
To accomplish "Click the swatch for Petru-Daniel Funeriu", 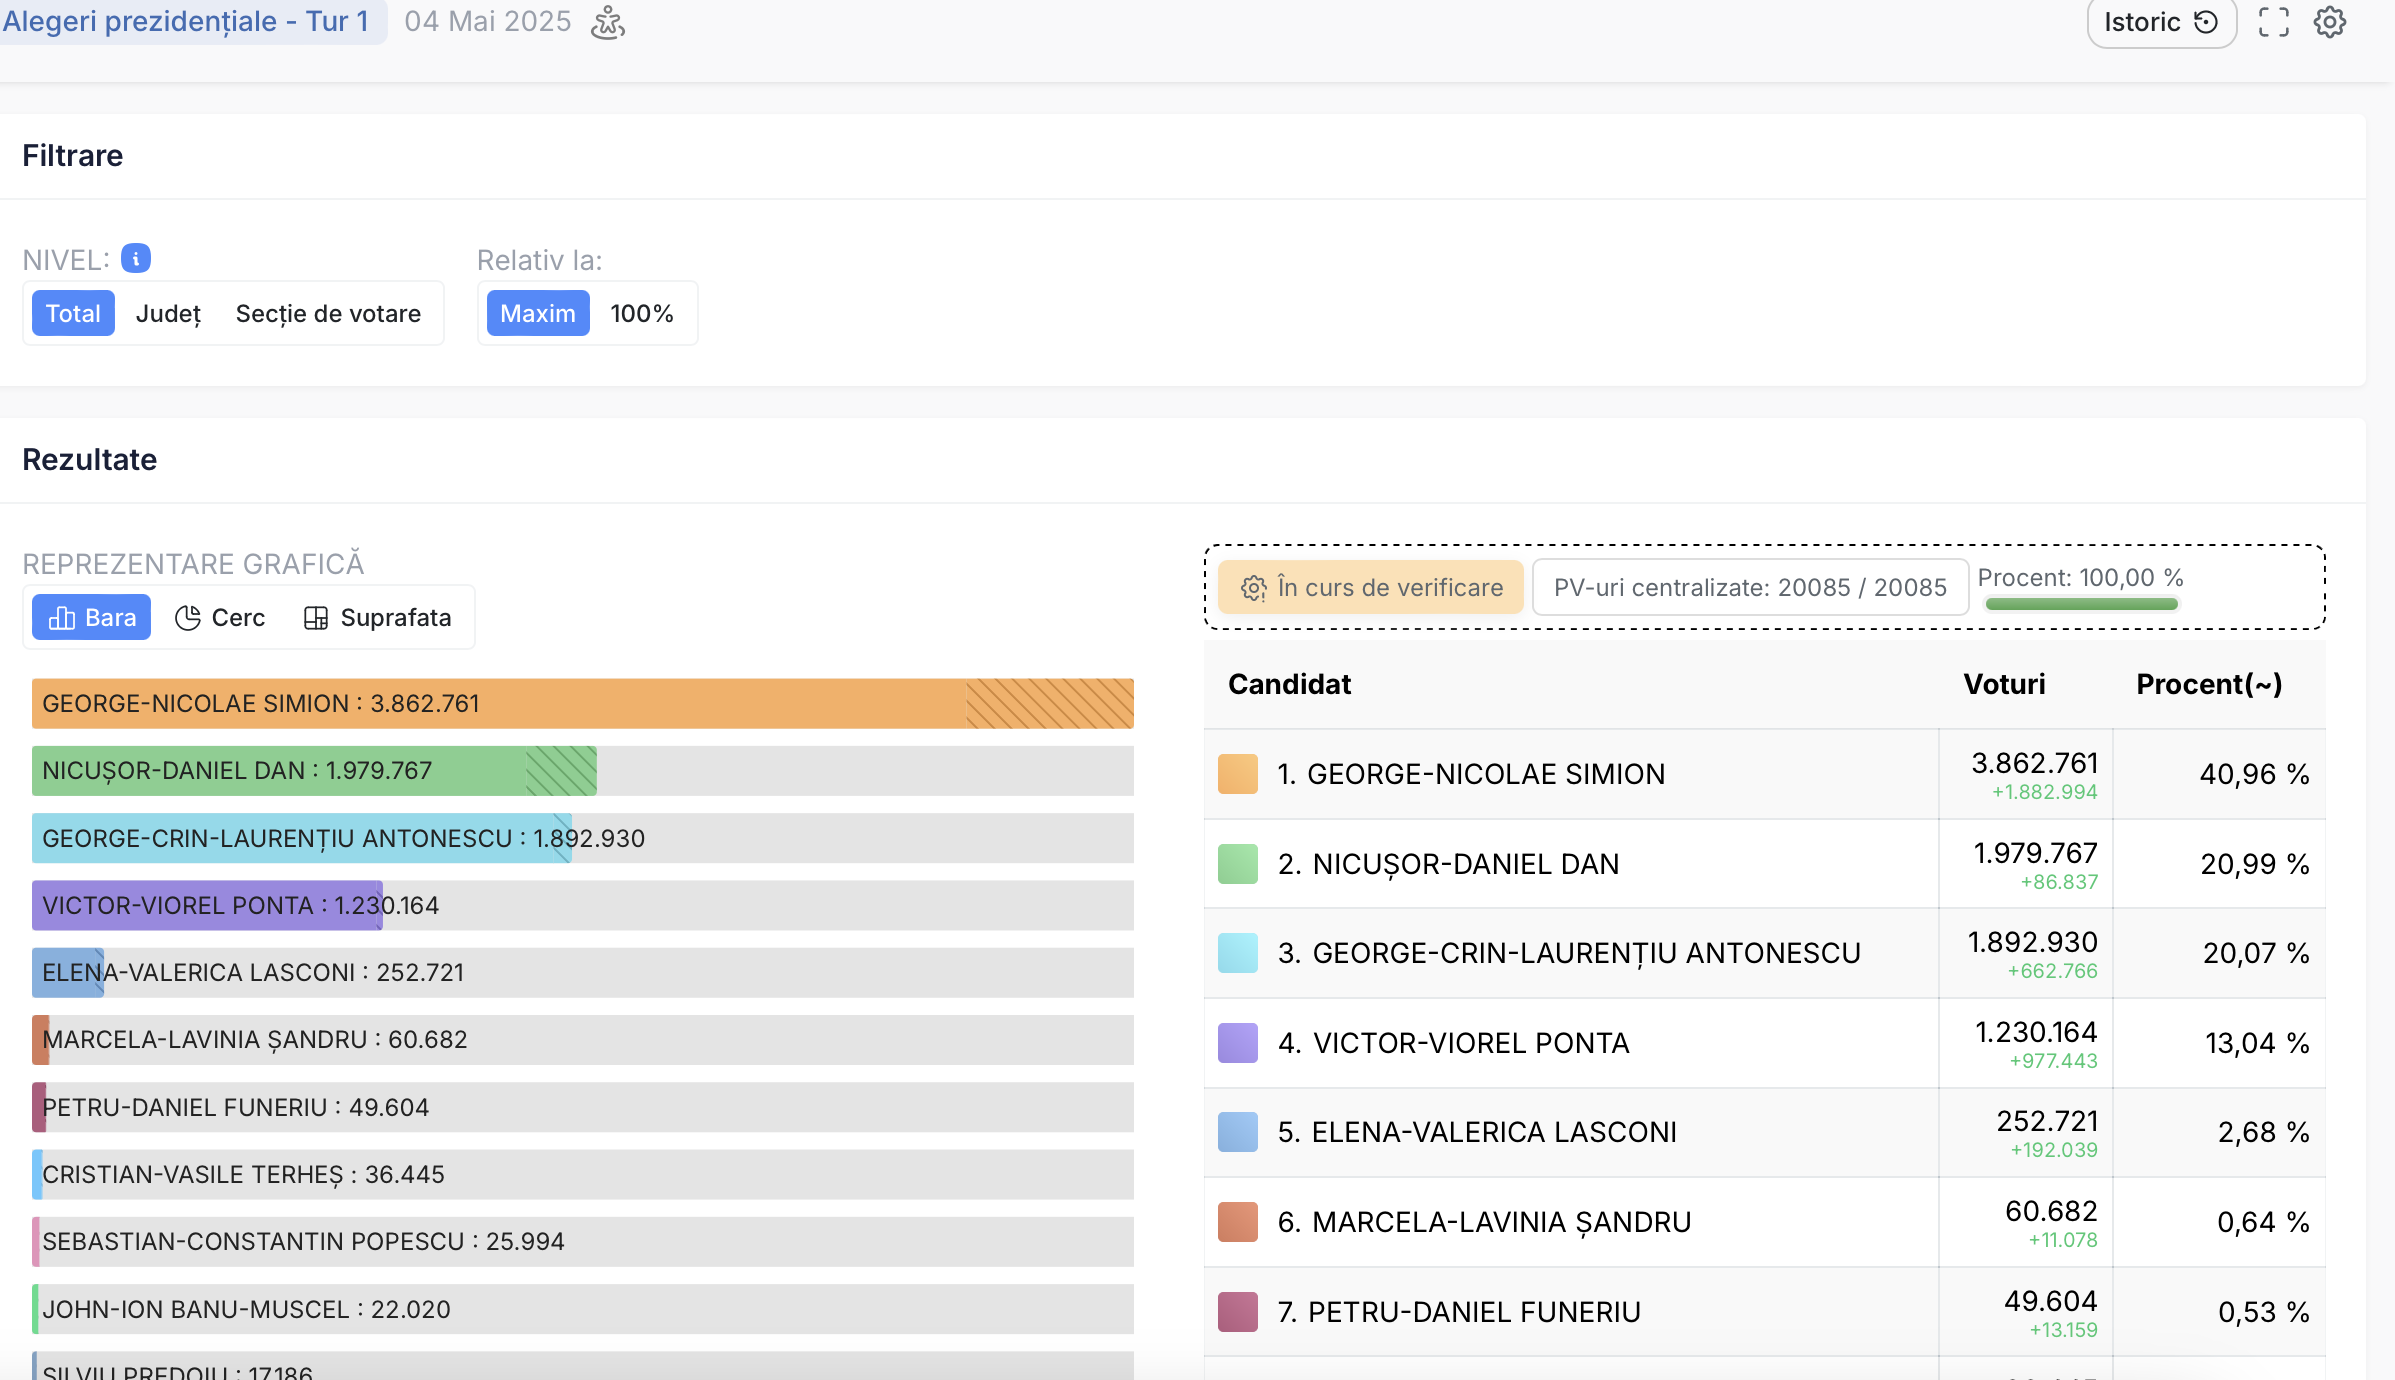I will 1237,1312.
